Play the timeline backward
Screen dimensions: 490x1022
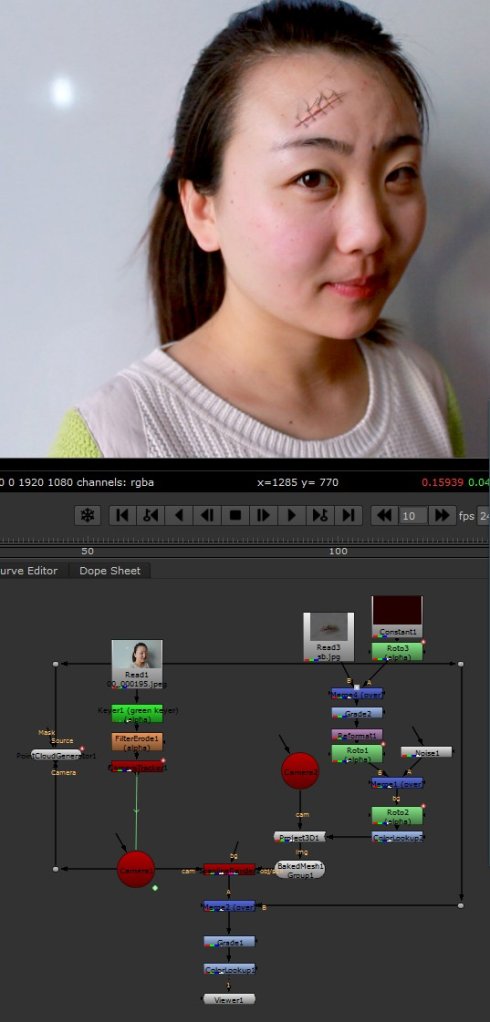click(x=179, y=515)
